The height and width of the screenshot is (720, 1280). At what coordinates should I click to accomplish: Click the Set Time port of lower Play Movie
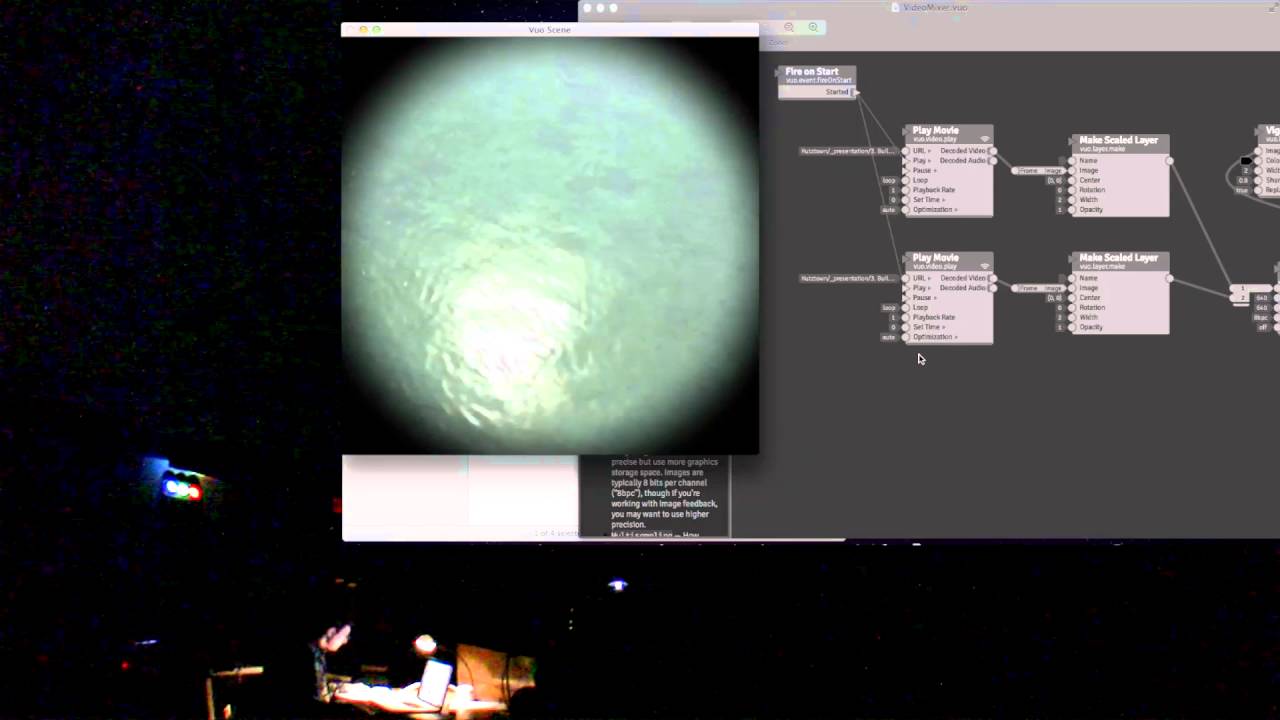(906, 327)
